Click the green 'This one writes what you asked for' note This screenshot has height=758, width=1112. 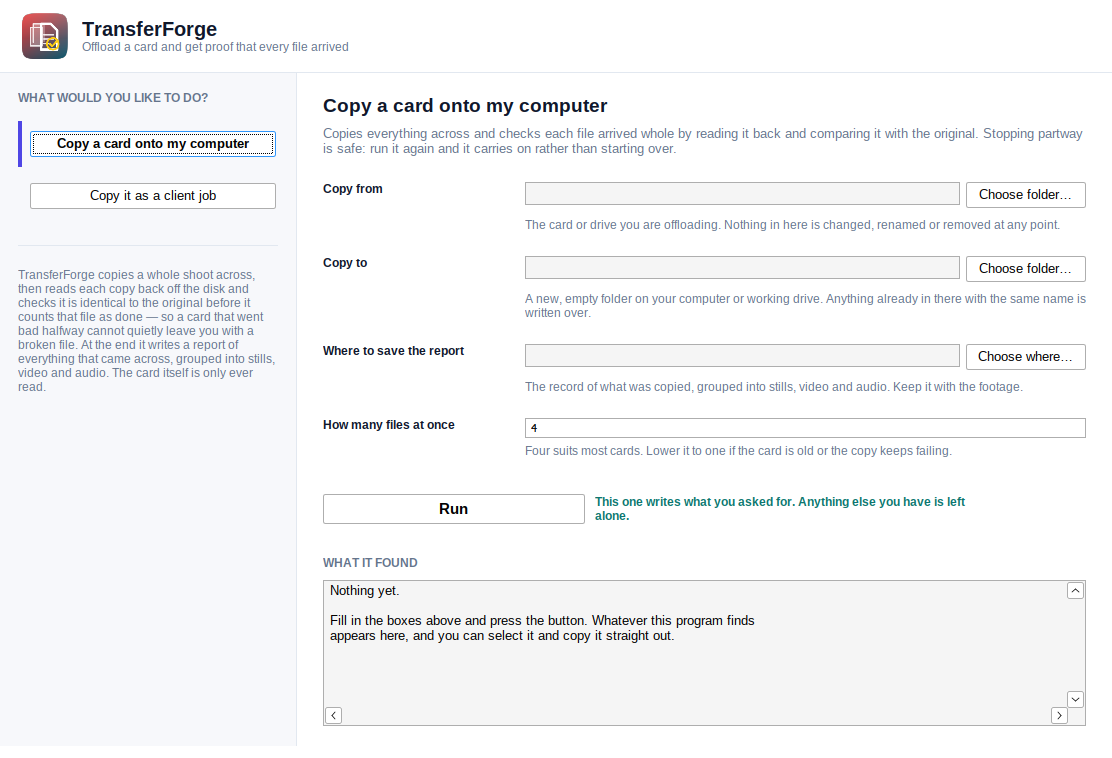(x=779, y=509)
